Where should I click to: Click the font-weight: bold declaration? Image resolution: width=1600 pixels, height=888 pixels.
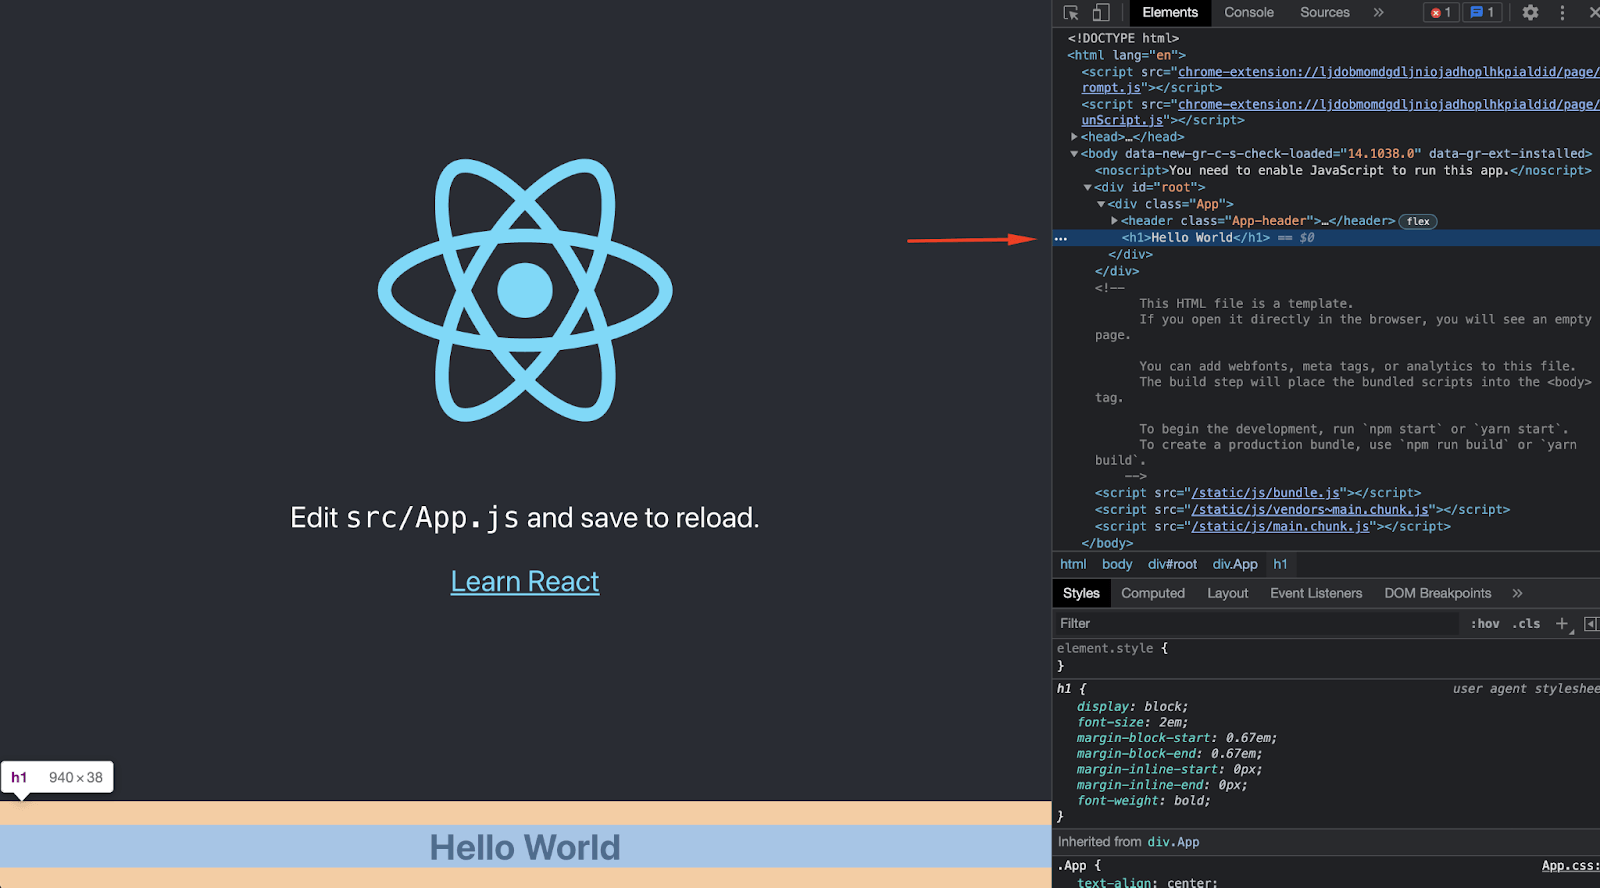1144,801
